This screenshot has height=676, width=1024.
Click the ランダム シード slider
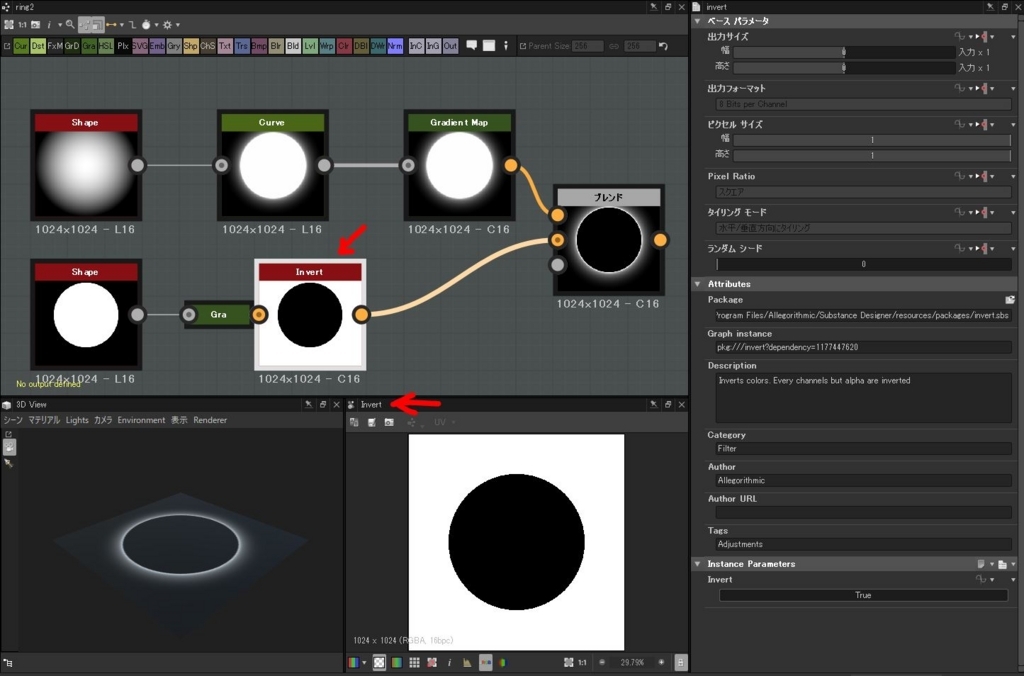(863, 264)
